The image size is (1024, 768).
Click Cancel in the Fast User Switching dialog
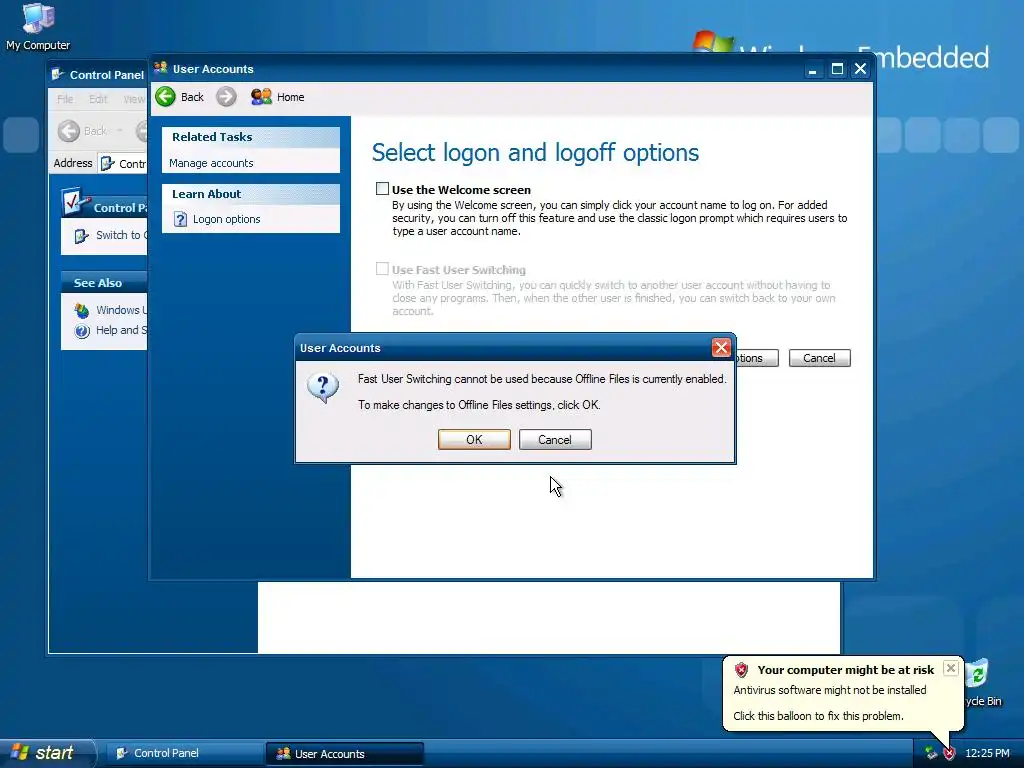pyautogui.click(x=555, y=440)
